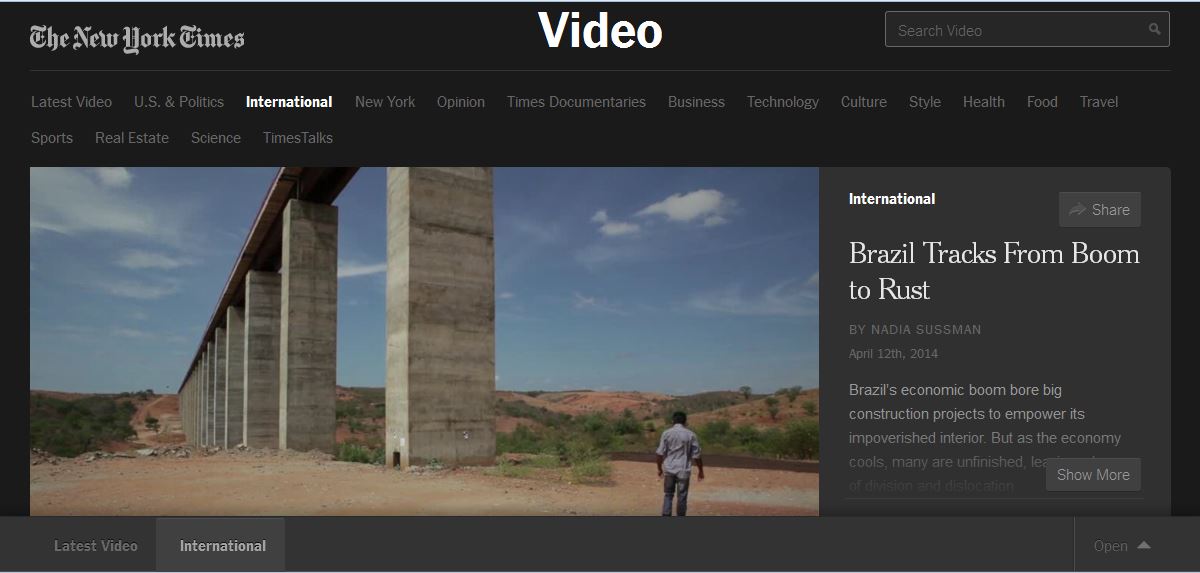Click the search magnifier icon

pyautogui.click(x=1154, y=30)
